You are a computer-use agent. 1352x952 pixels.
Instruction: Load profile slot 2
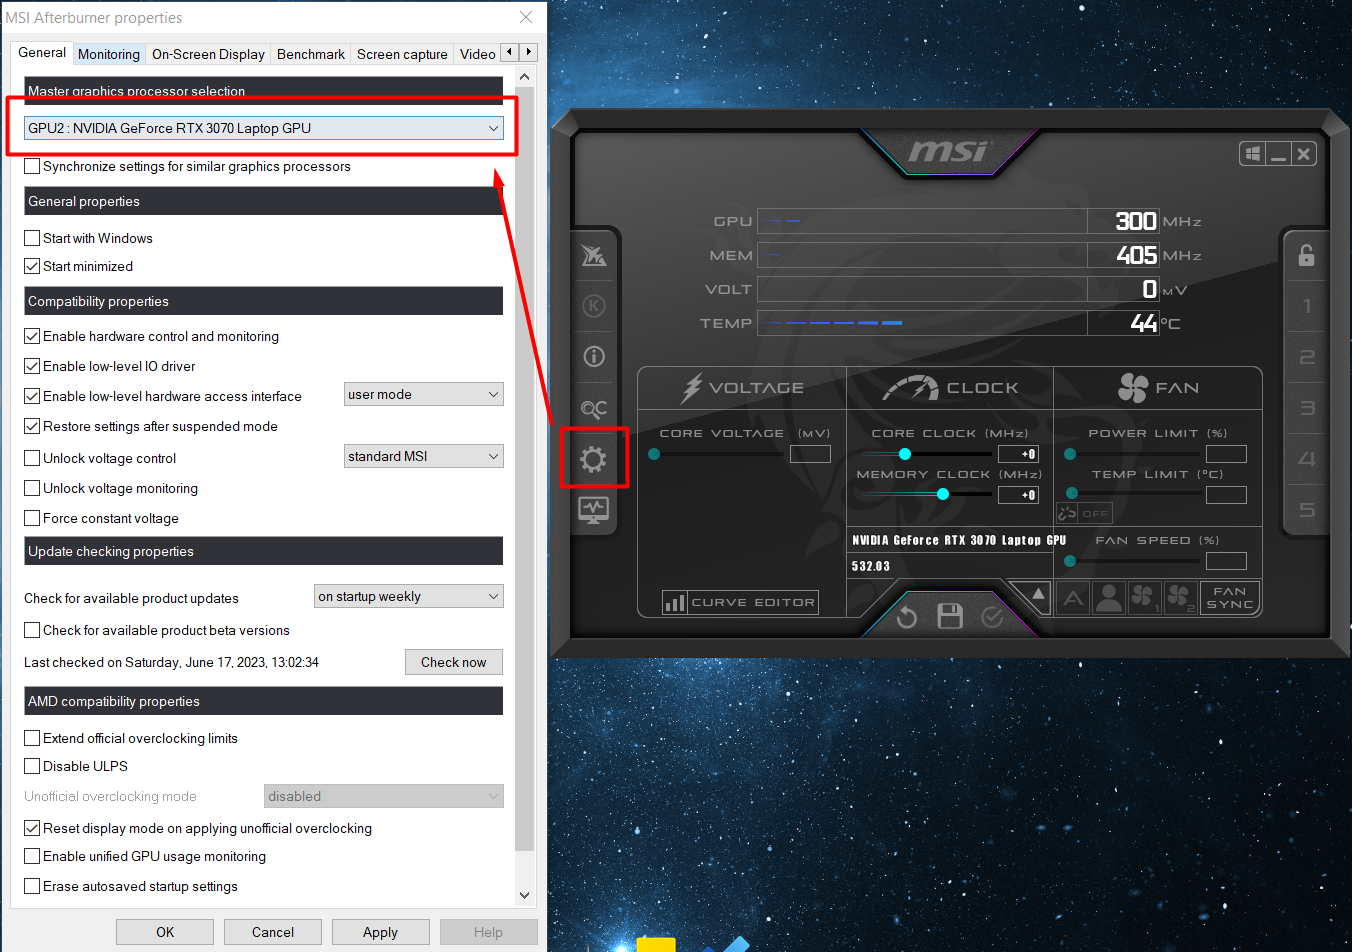(x=1307, y=357)
